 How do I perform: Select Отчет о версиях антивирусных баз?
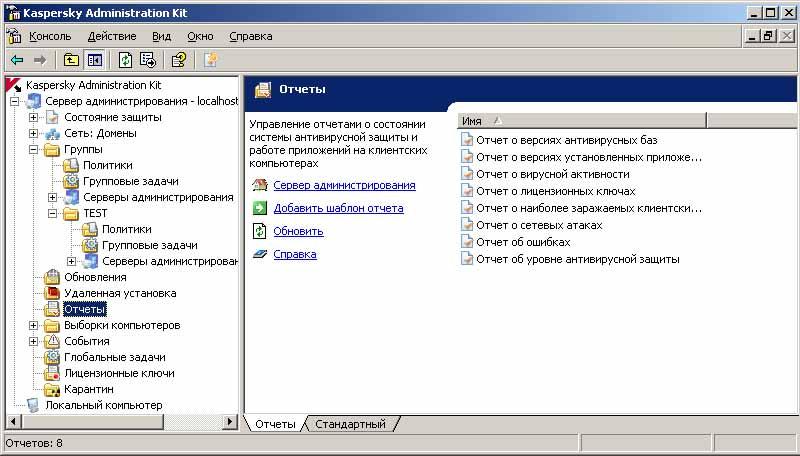click(x=566, y=140)
